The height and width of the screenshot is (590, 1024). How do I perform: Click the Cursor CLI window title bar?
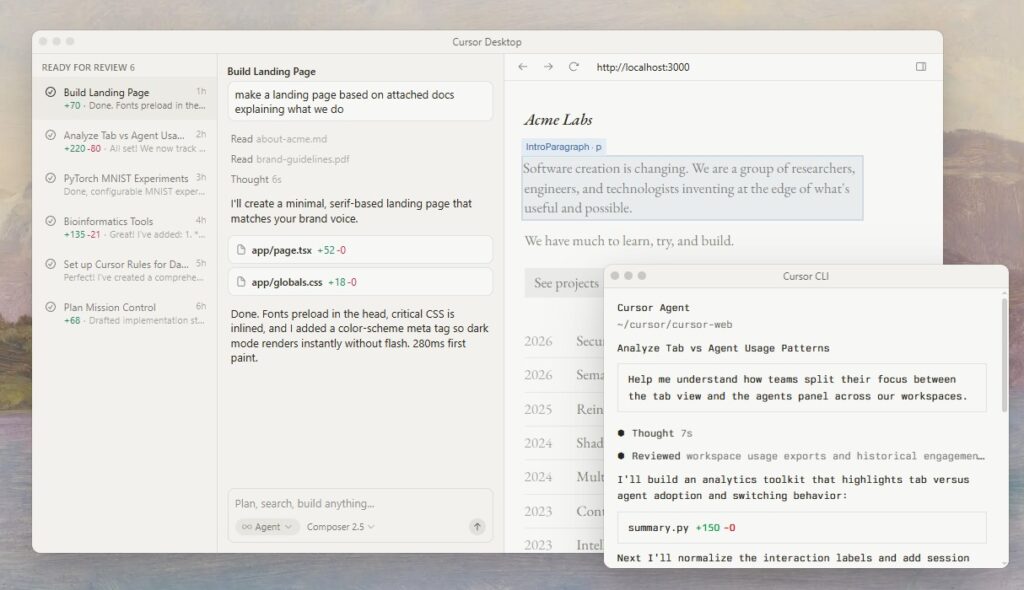tap(806, 276)
